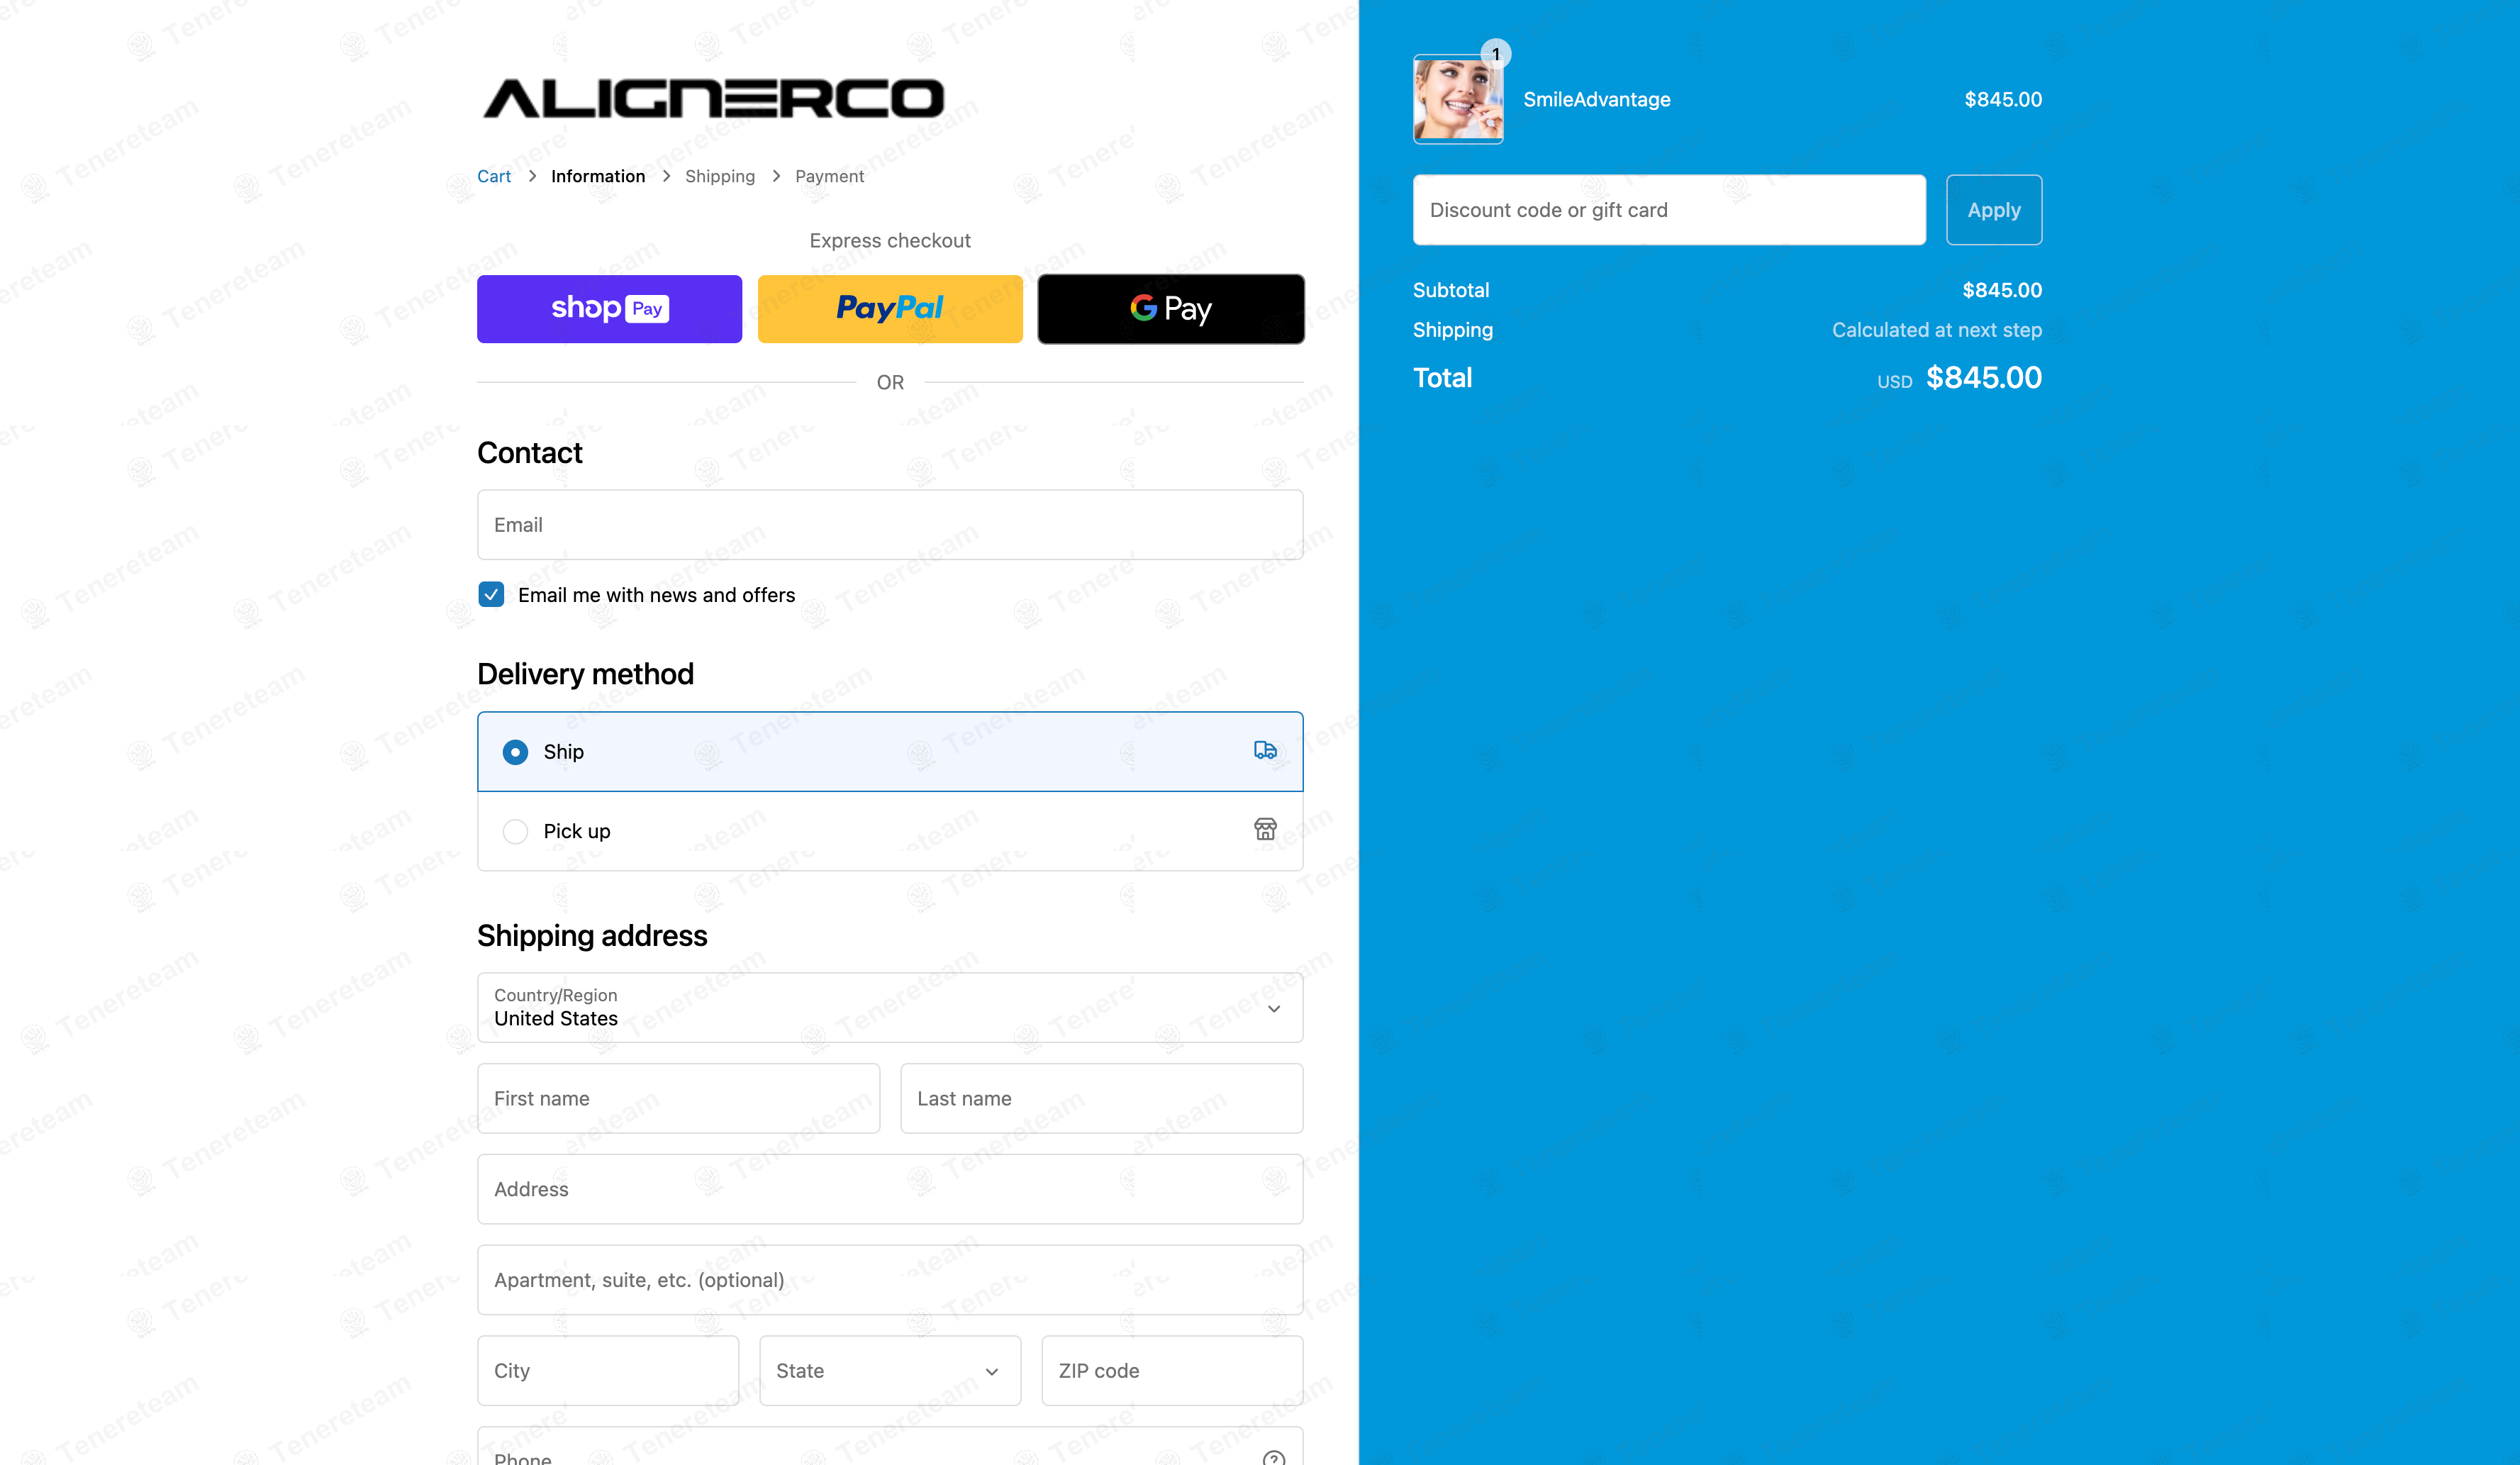Pay with the PayPal express button

pos(890,309)
